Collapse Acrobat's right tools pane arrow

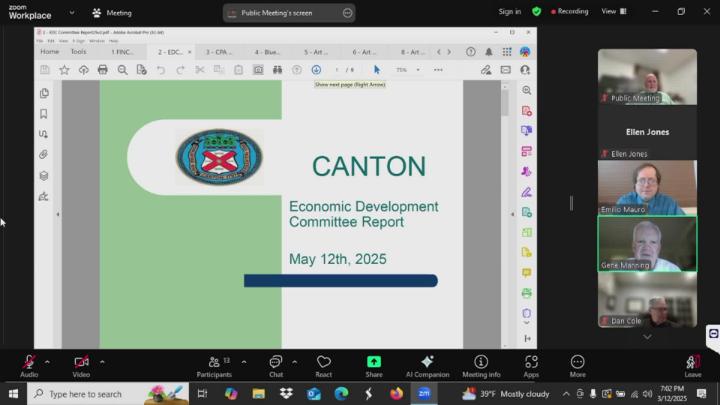(513, 214)
